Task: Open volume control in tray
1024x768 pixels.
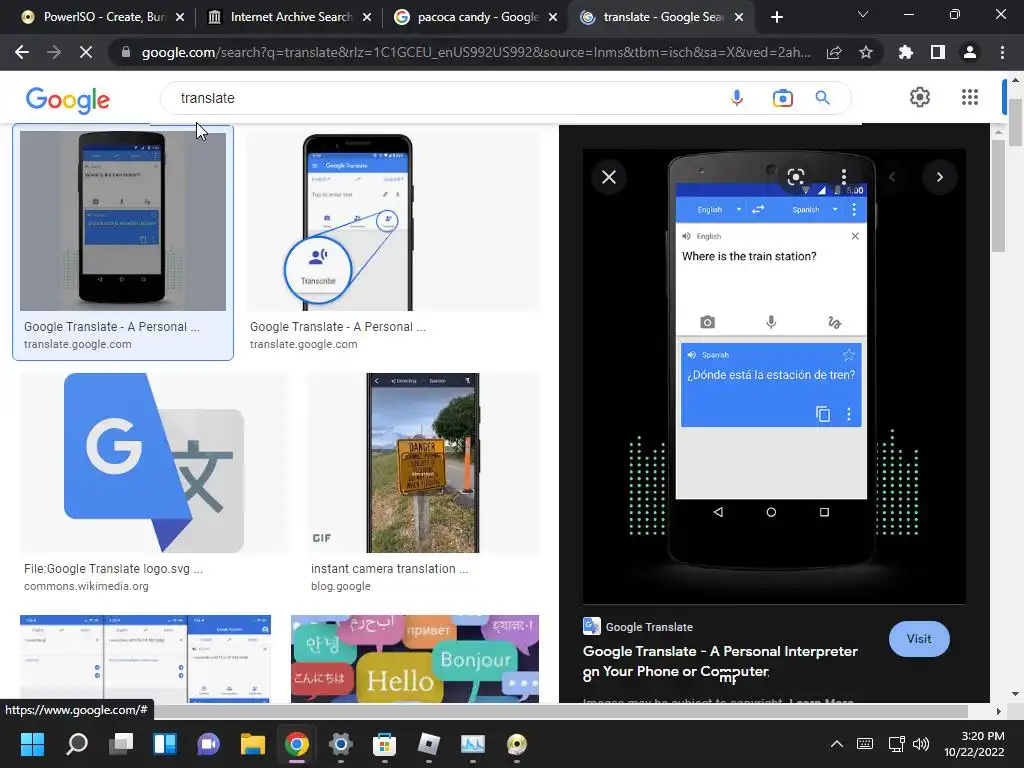Action: point(921,744)
